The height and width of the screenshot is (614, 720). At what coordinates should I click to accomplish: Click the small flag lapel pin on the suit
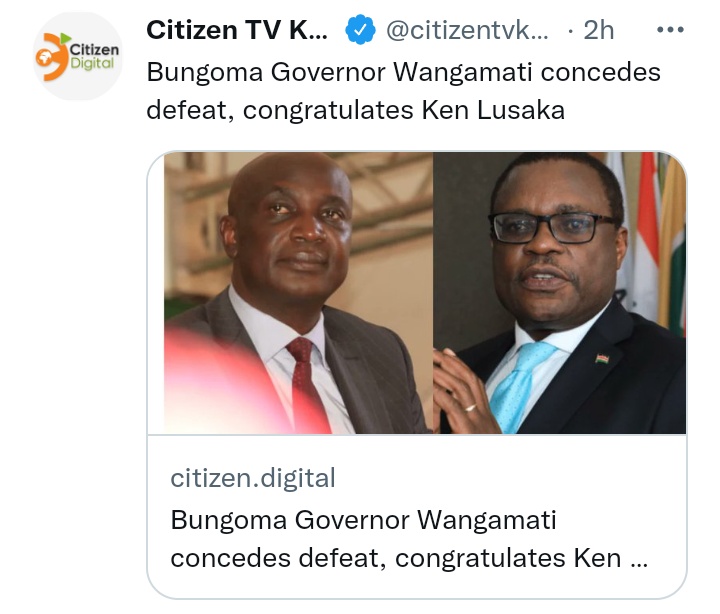pos(602,358)
